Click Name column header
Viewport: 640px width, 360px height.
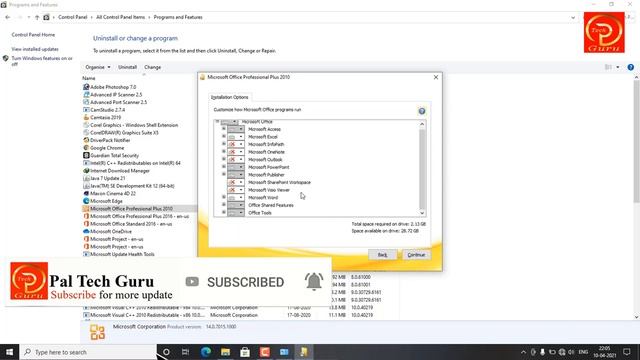89,78
